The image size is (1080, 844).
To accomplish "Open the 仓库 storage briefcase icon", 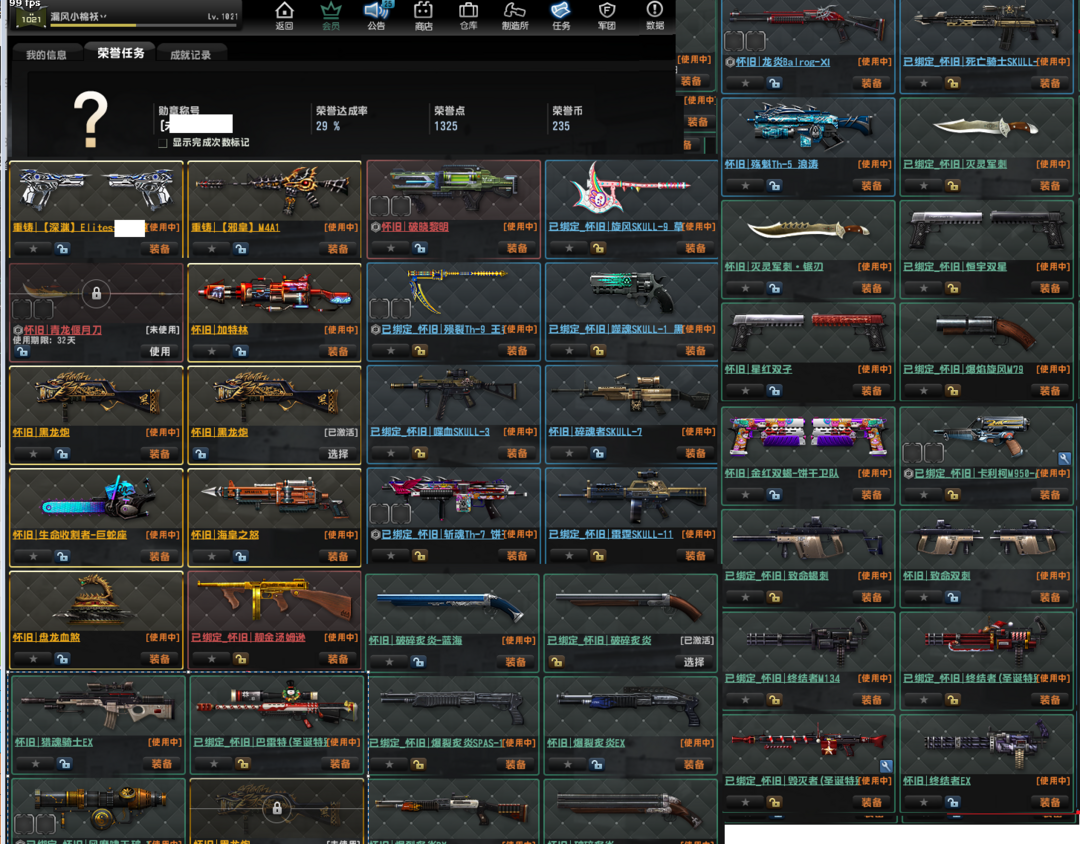I will pos(468,14).
